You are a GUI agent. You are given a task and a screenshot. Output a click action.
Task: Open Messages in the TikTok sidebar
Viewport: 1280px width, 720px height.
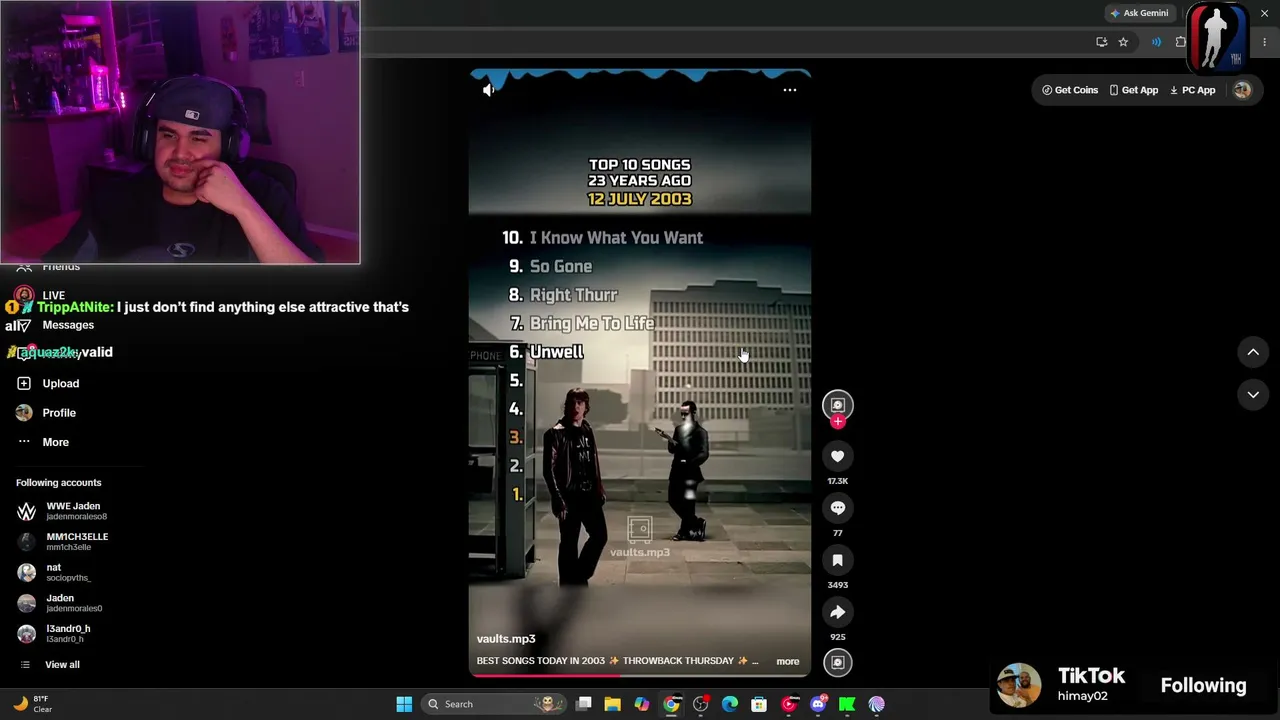[x=68, y=325]
